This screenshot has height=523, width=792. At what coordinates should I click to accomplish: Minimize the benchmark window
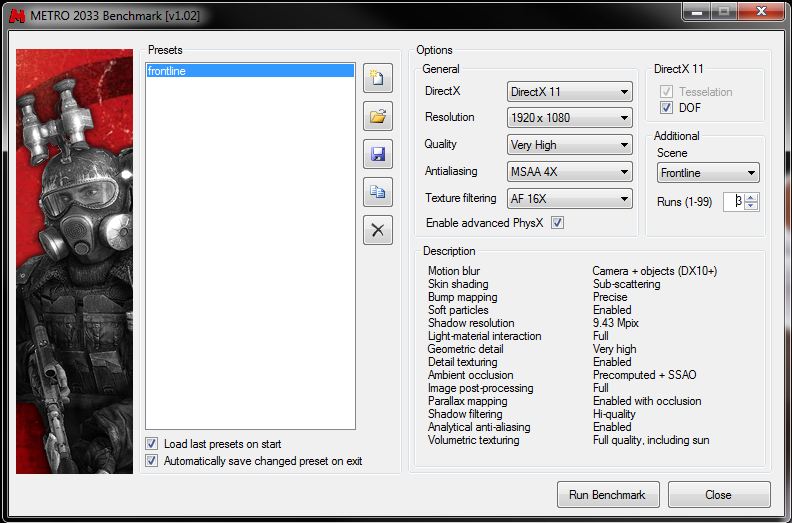697,11
